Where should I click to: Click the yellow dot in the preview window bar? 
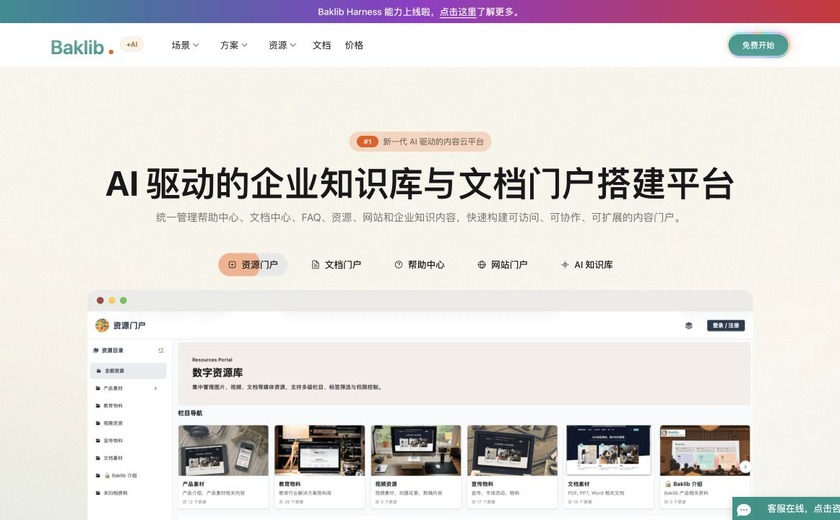(112, 300)
